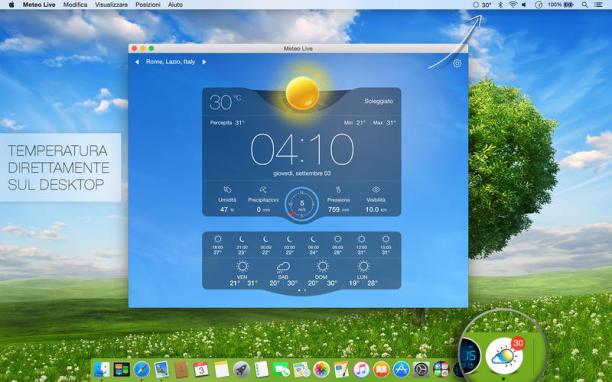Screen dimensions: 612x382
Task: Click the Soleggiato condition label
Action: [379, 101]
